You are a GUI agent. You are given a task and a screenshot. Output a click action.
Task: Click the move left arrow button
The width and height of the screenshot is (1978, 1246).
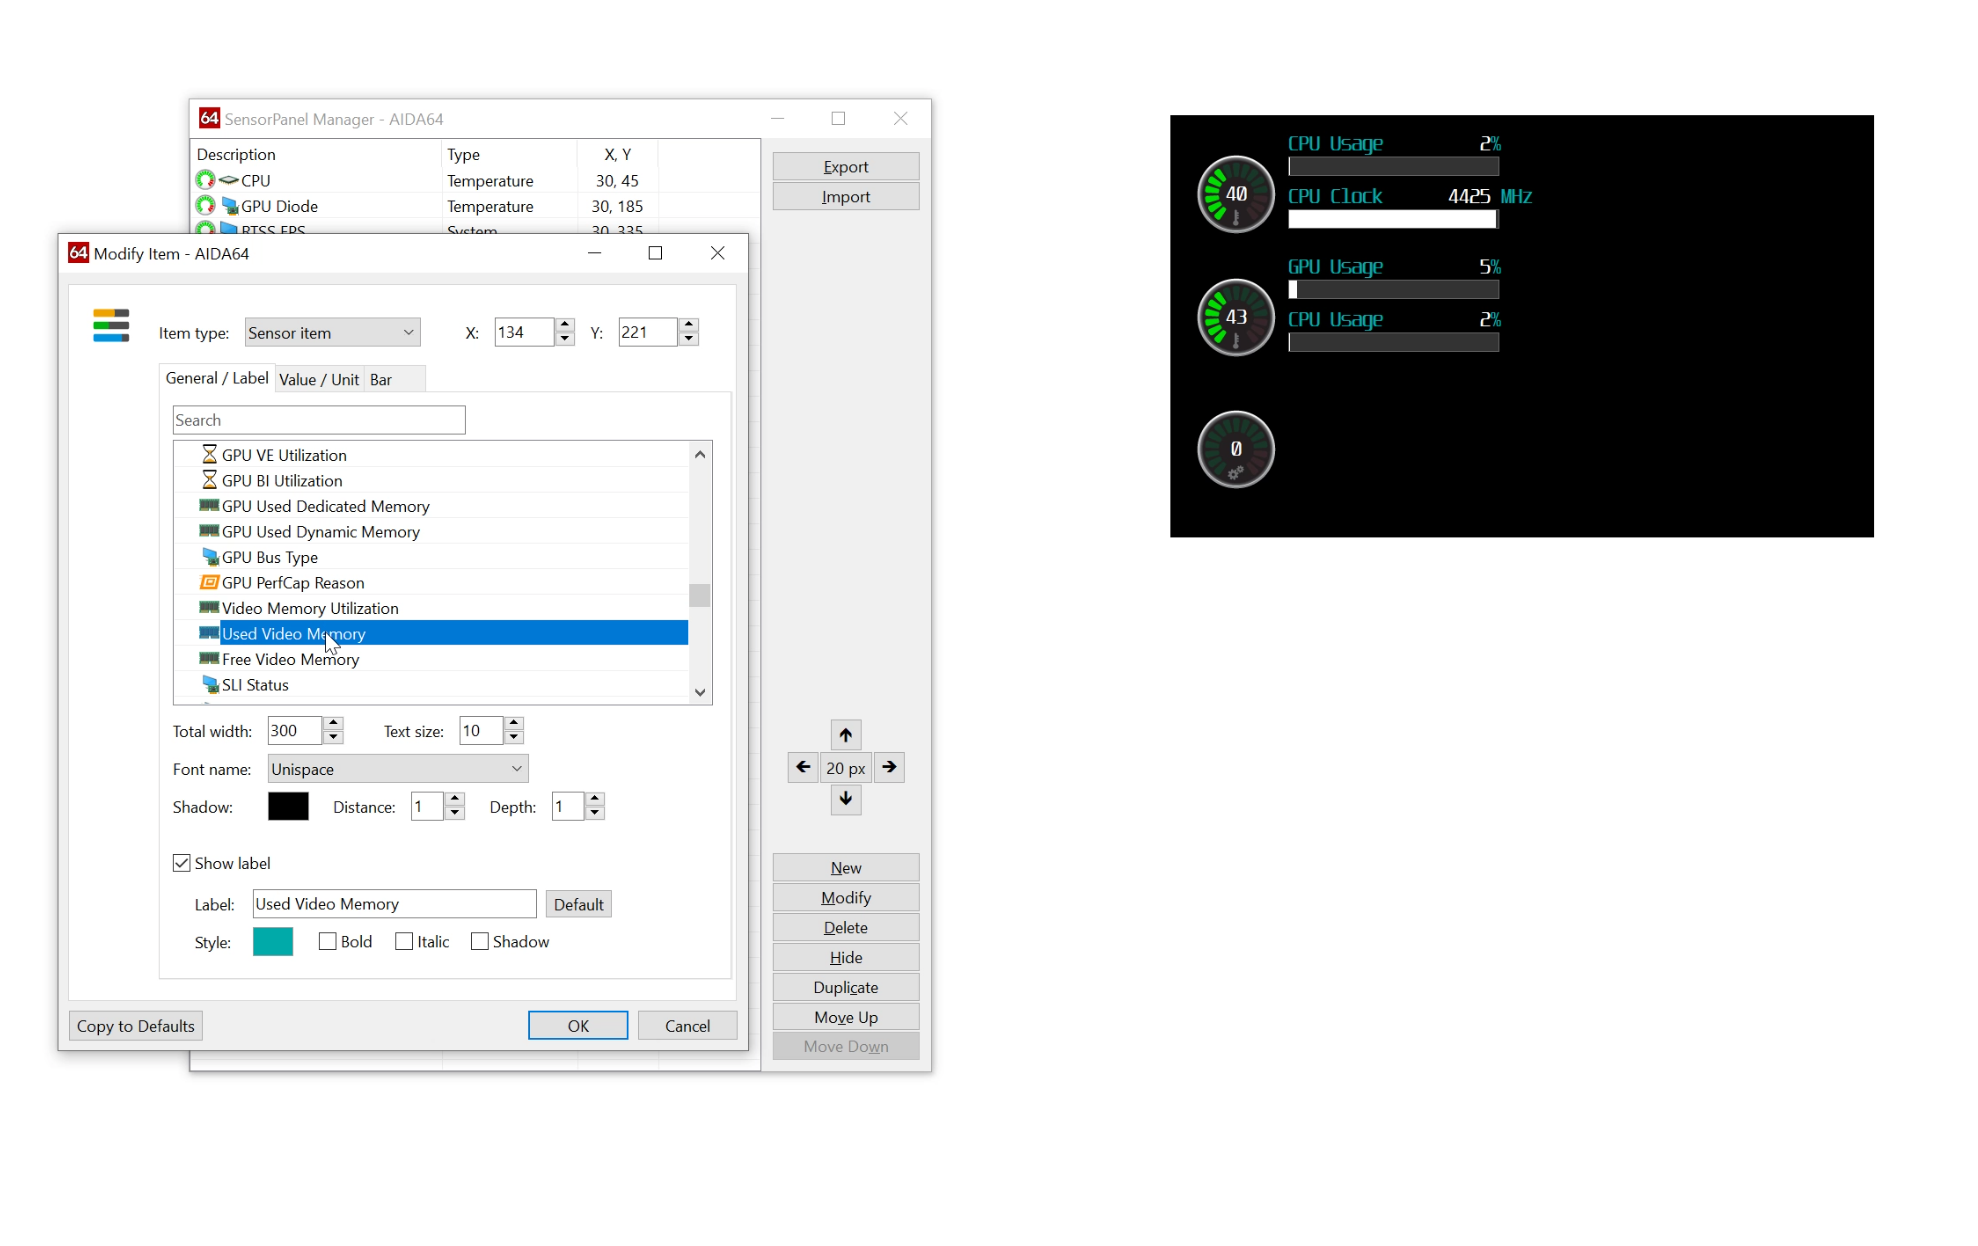click(x=803, y=767)
